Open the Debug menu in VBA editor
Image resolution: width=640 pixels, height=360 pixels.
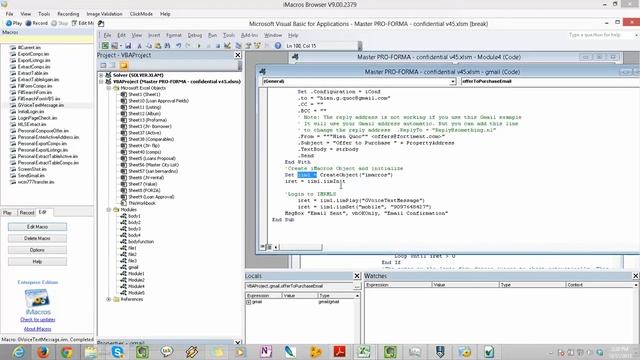(x=195, y=35)
